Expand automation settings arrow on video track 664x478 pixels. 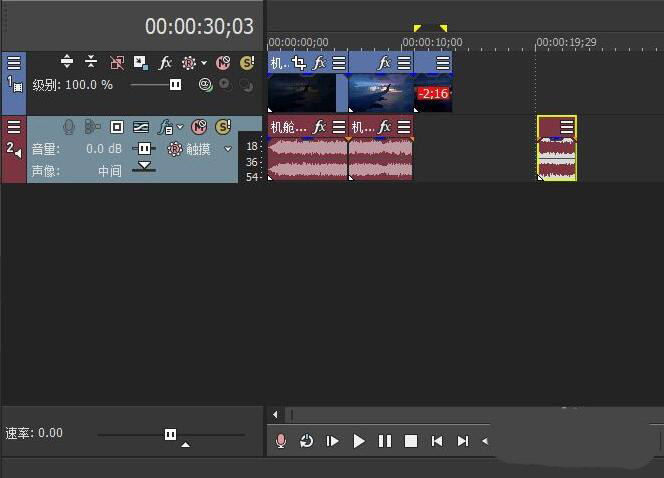(x=204, y=63)
